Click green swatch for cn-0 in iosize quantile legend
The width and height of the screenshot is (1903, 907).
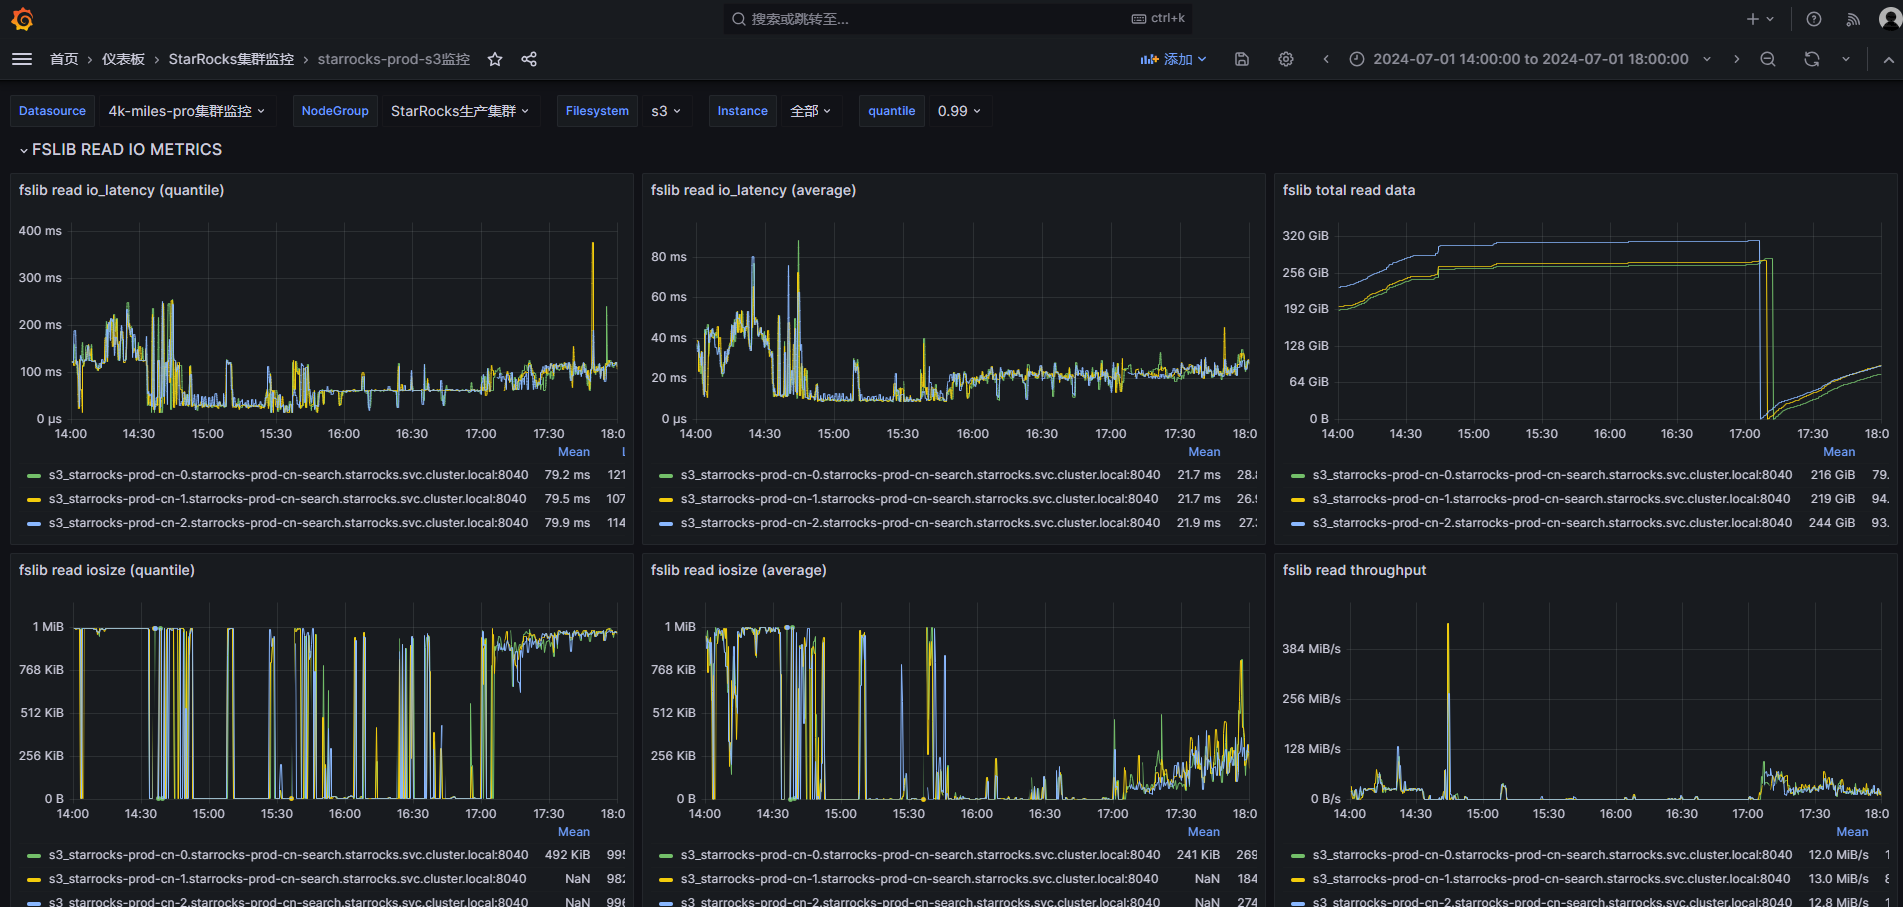pos(34,856)
